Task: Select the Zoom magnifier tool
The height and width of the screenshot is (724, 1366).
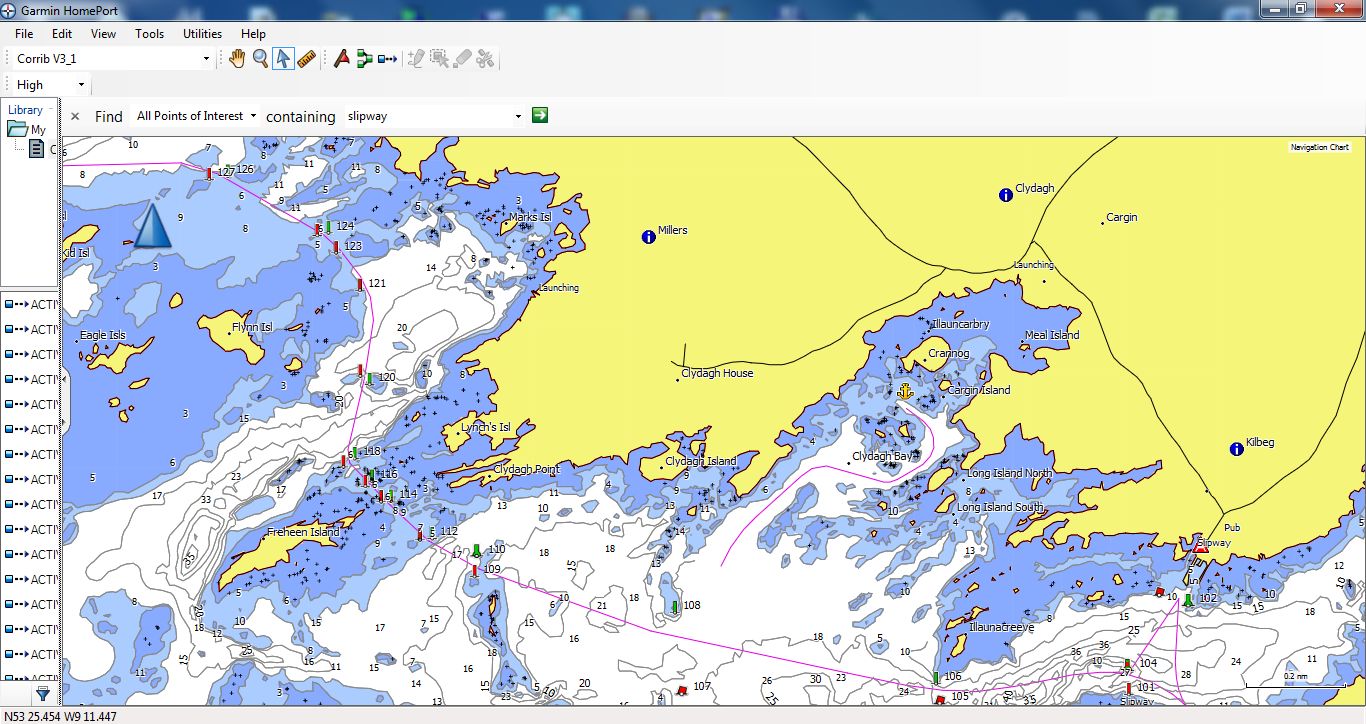Action: [x=260, y=59]
